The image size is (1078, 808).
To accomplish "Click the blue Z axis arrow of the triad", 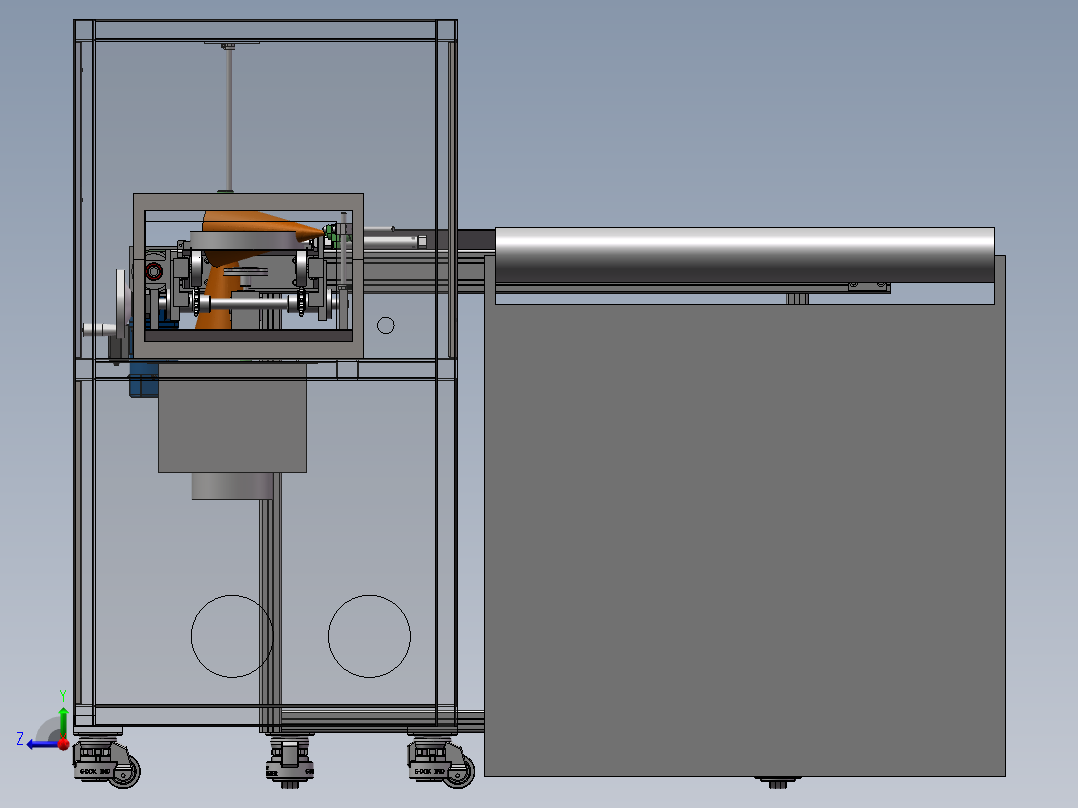I will pos(41,745).
